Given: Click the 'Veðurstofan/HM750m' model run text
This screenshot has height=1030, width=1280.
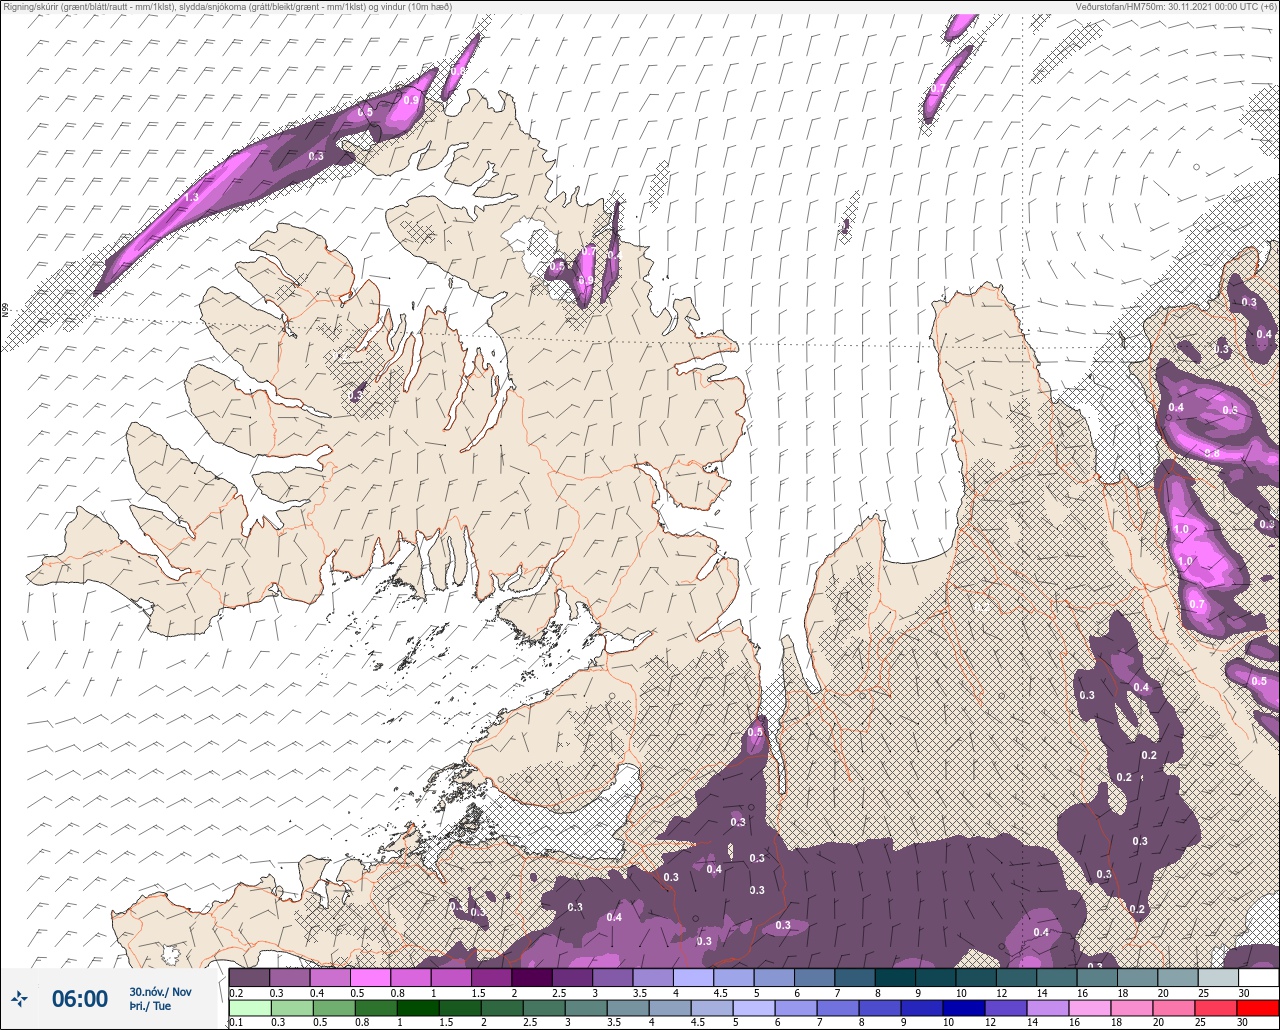Looking at the screenshot, I should (1177, 7).
